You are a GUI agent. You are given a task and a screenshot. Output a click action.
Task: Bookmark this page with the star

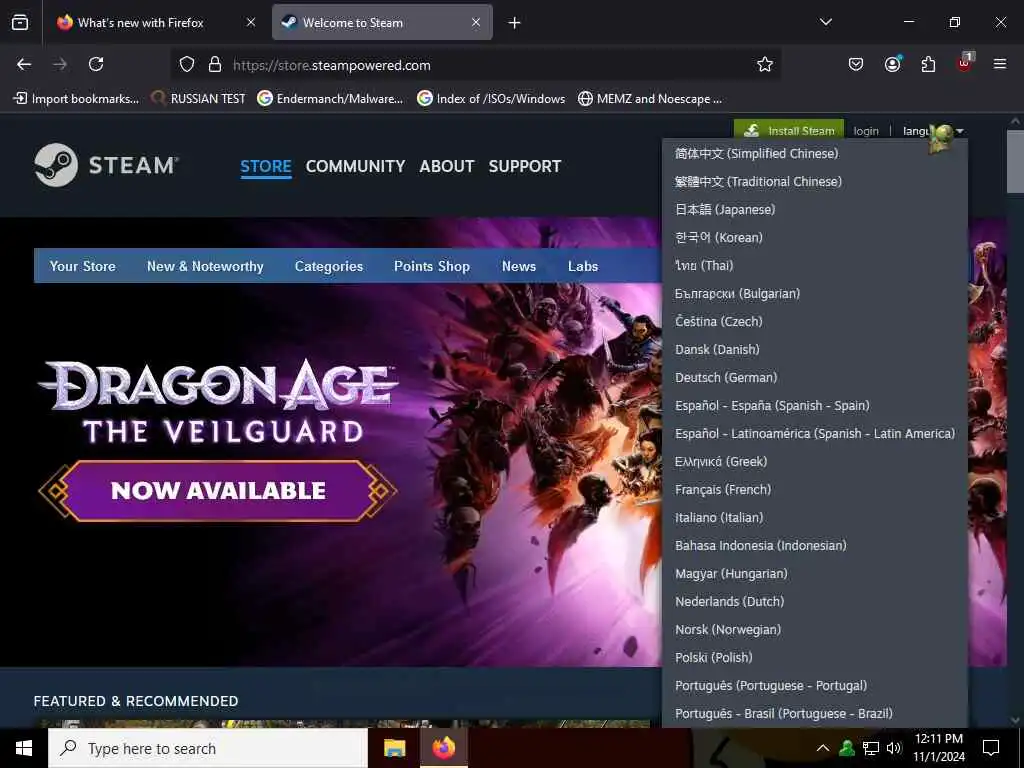[x=765, y=64]
